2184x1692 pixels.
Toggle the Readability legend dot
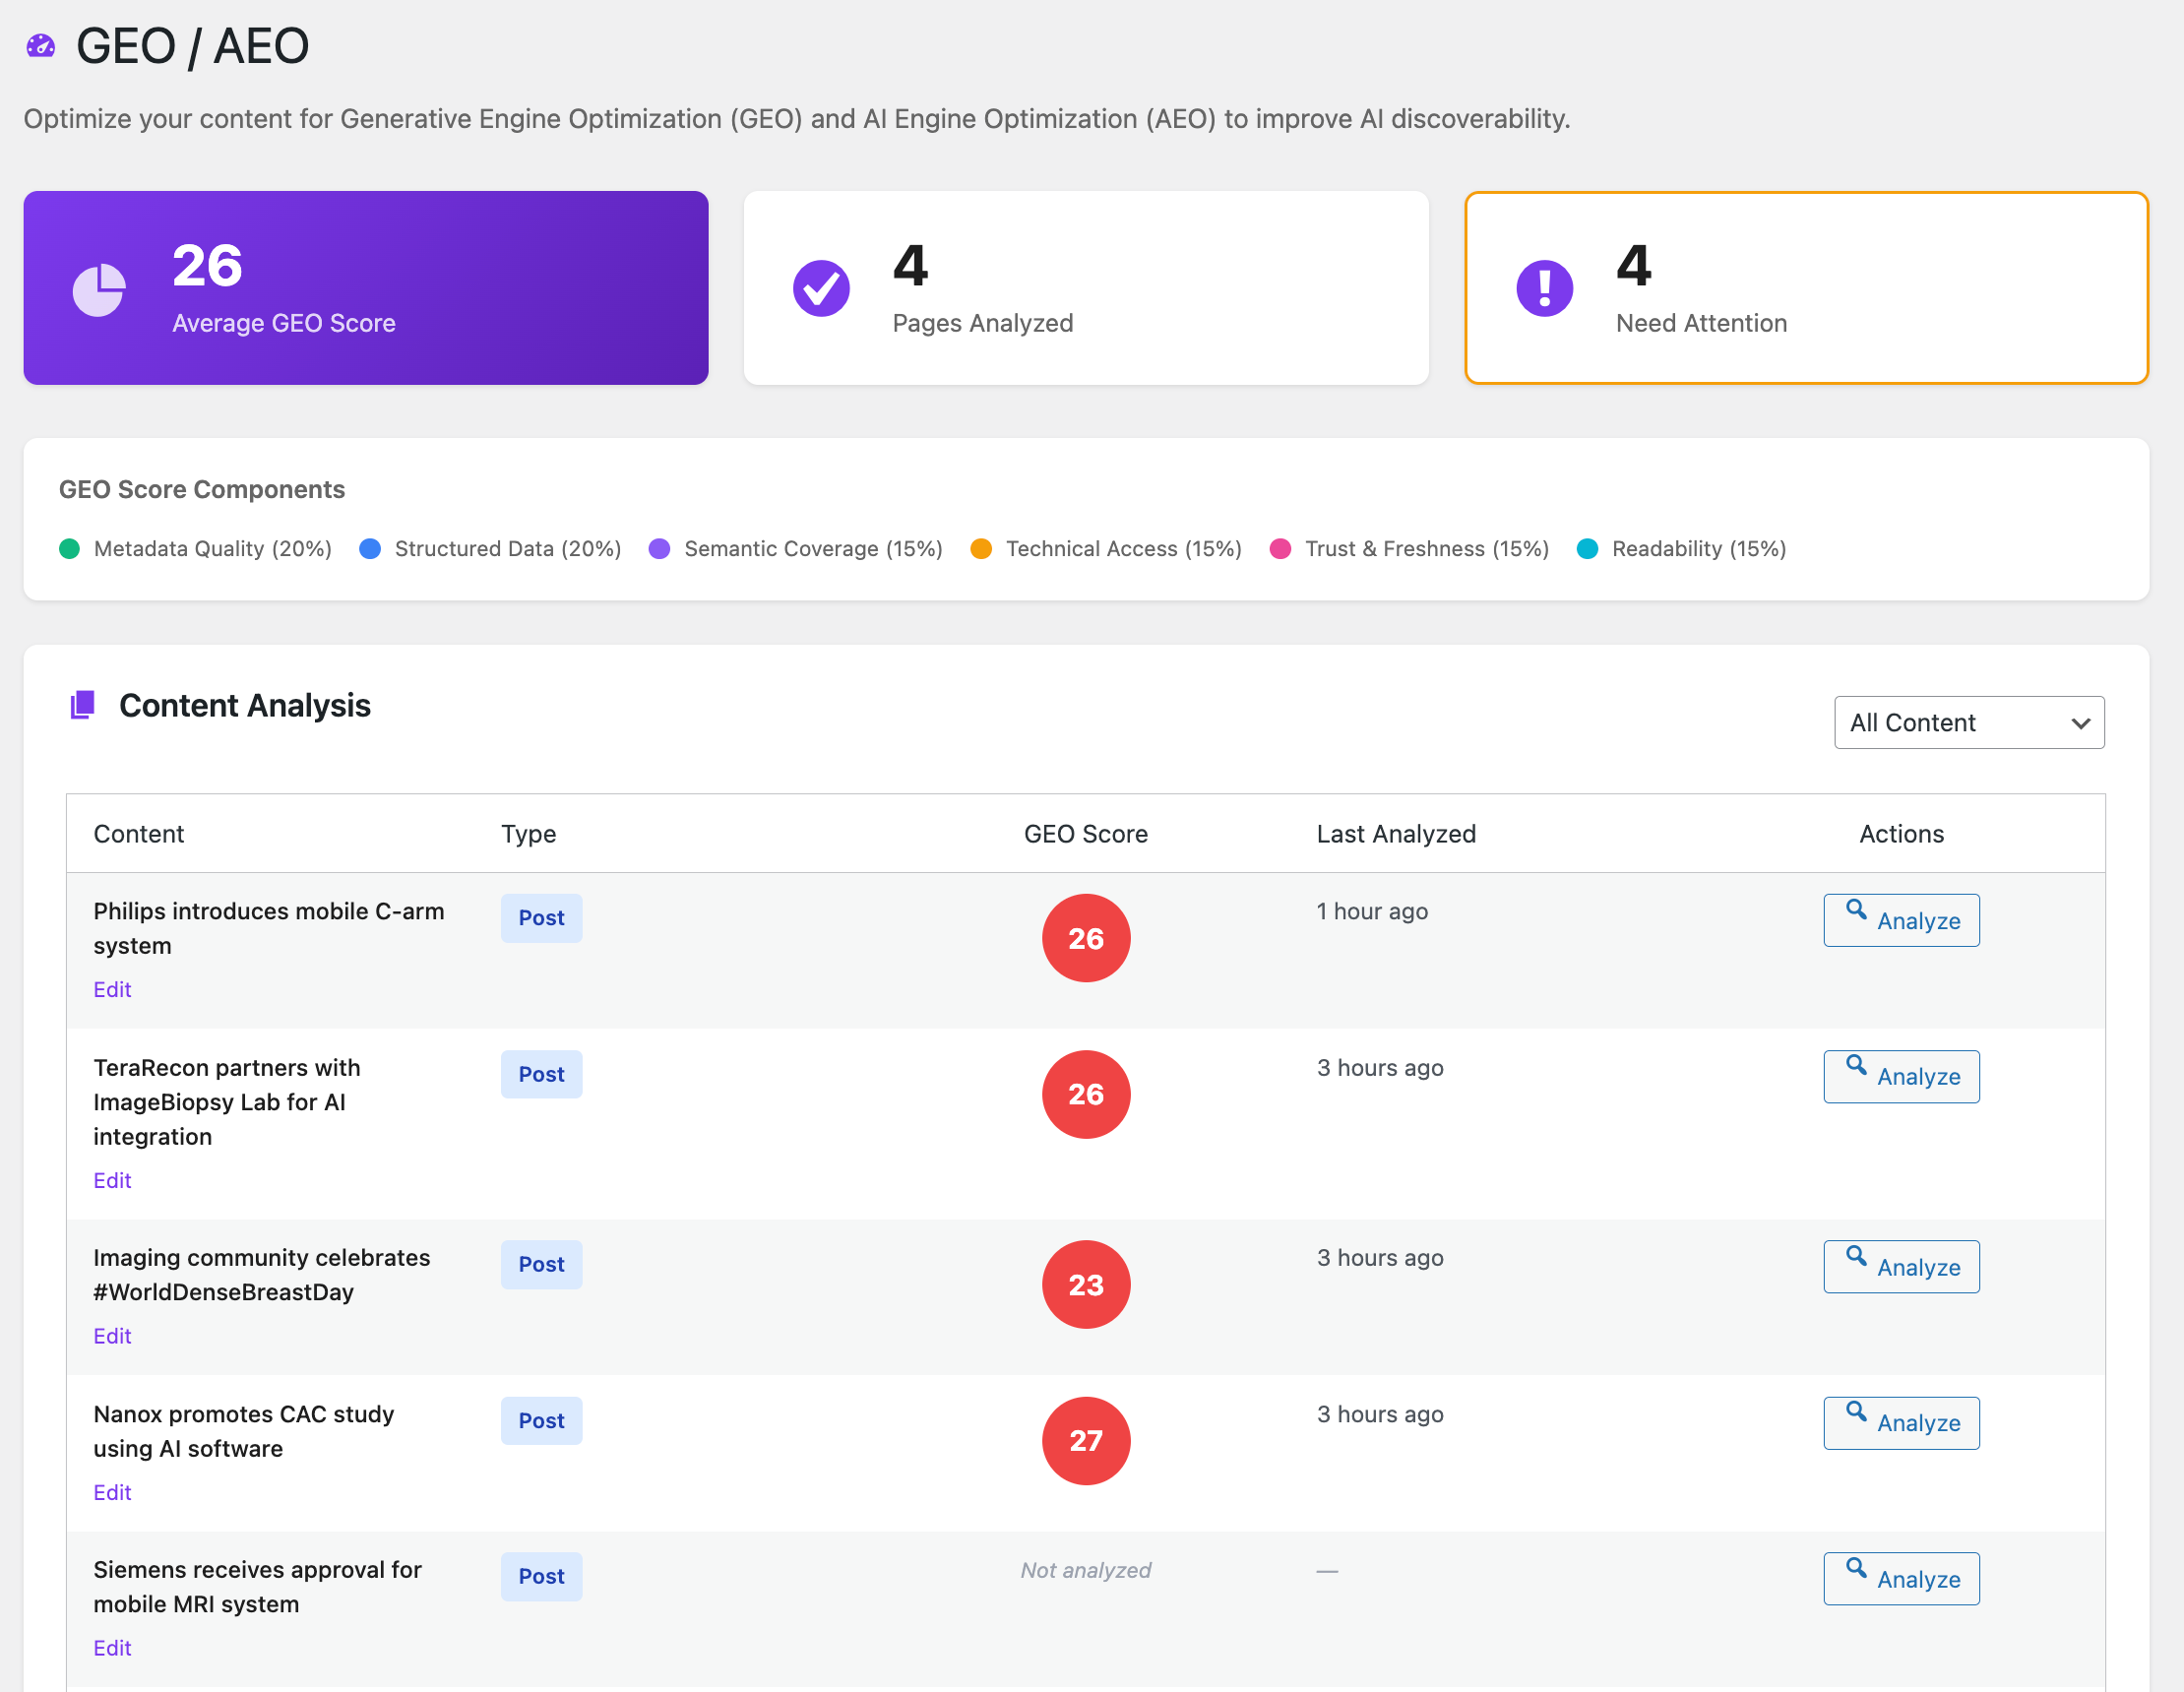1588,548
